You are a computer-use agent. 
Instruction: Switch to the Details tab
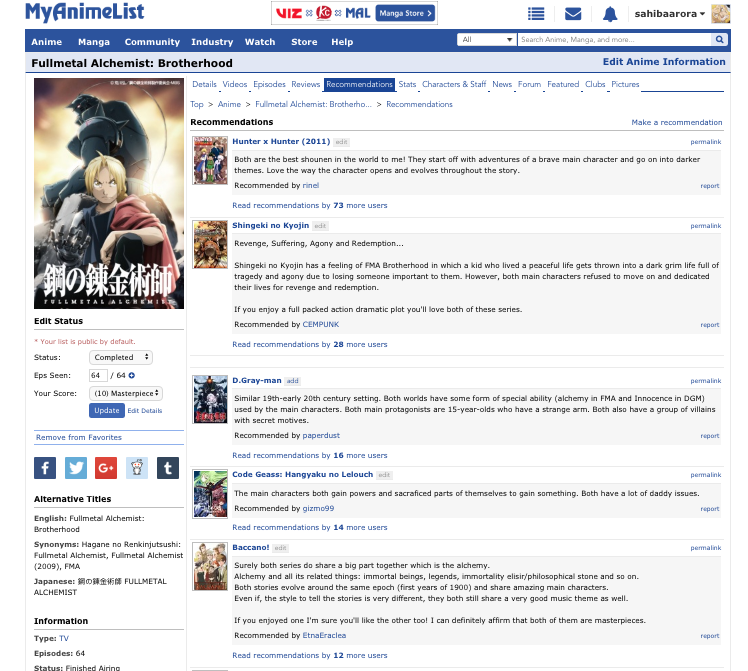click(x=204, y=84)
